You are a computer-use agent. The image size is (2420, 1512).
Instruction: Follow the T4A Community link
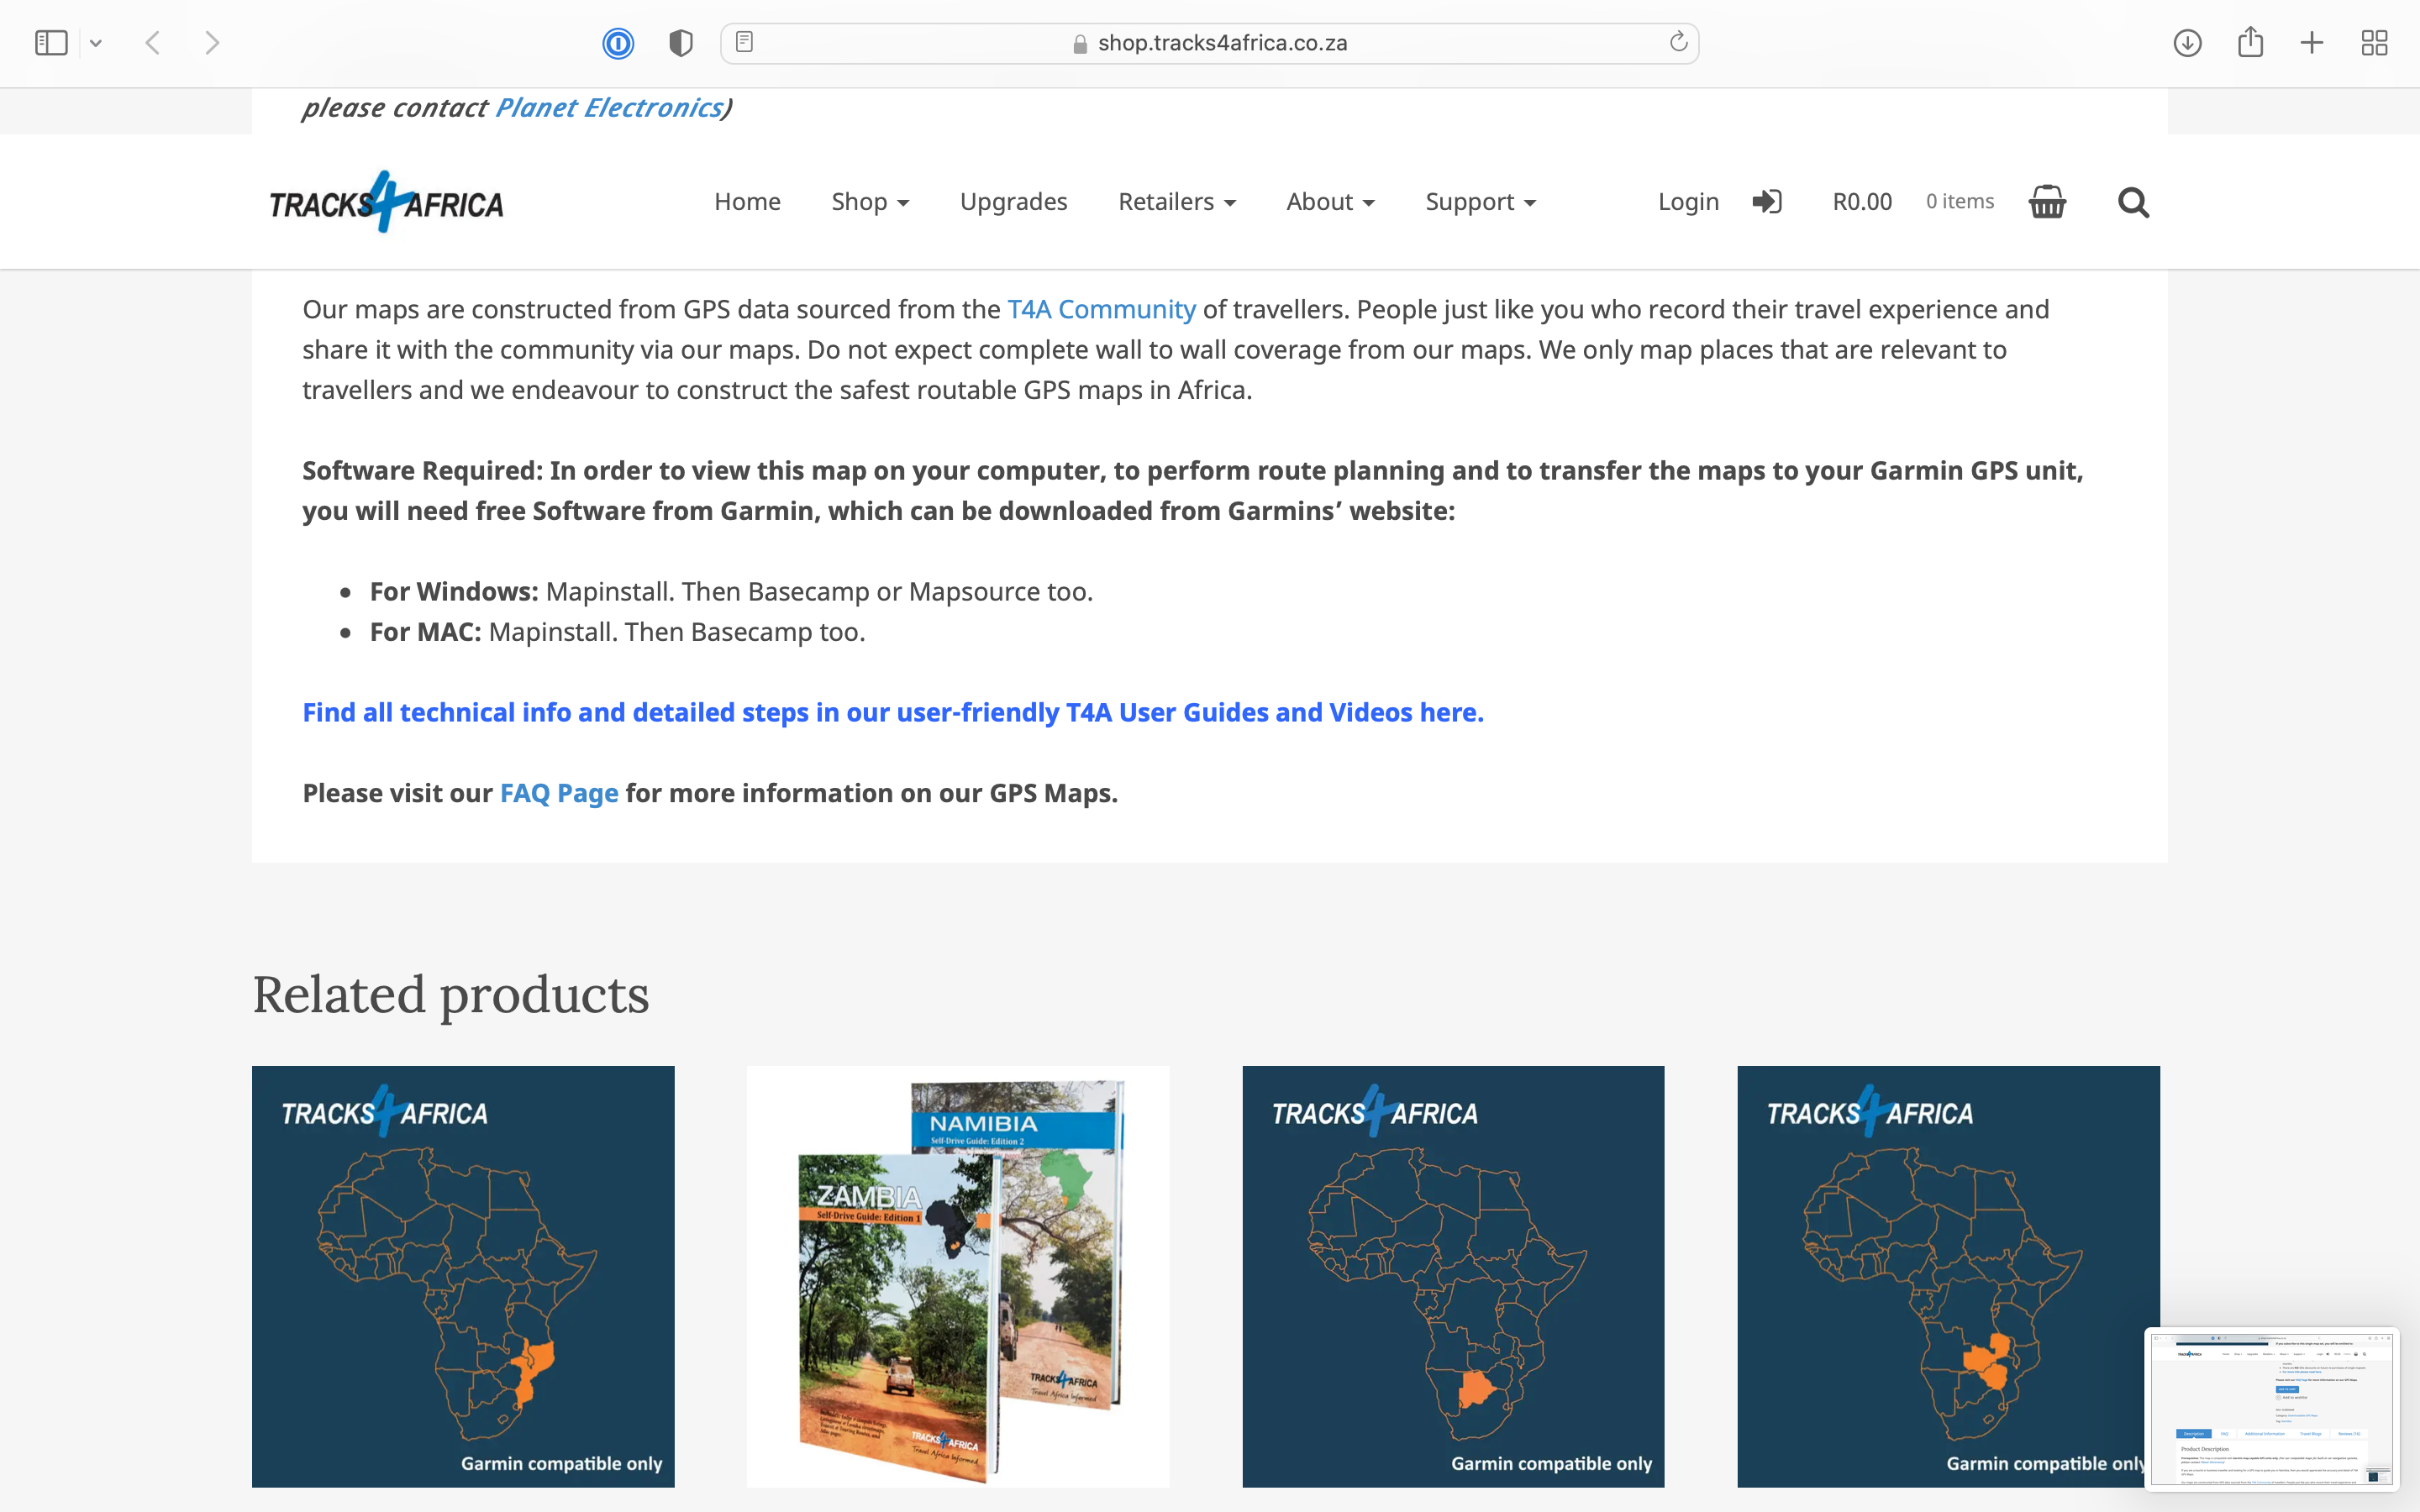coord(1101,309)
